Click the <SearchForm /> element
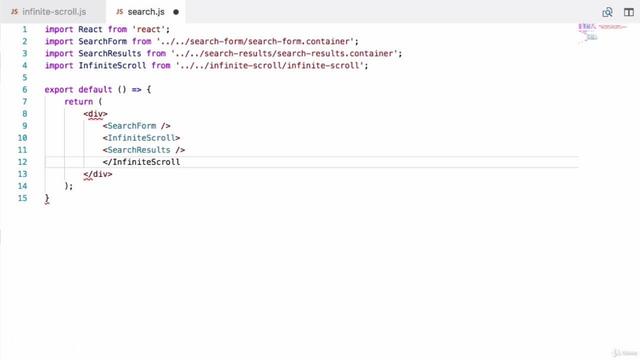The height and width of the screenshot is (360, 640). click(136, 126)
